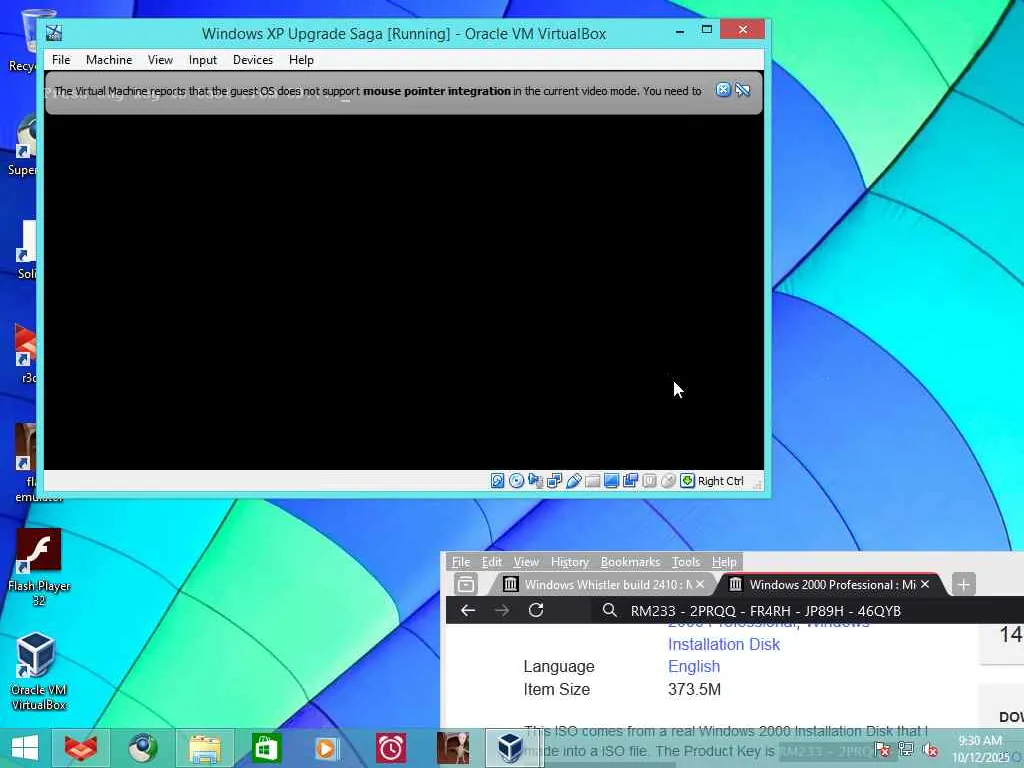The image size is (1024, 768).
Task: Click the network adapters indicator in VirtualBox
Action: pyautogui.click(x=554, y=481)
